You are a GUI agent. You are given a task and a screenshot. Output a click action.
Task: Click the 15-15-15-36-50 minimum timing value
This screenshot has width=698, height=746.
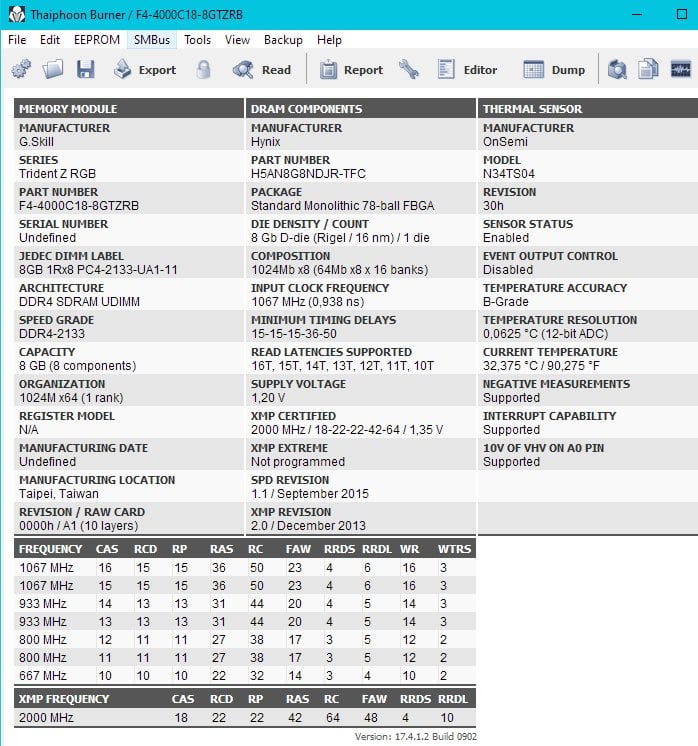coord(294,334)
